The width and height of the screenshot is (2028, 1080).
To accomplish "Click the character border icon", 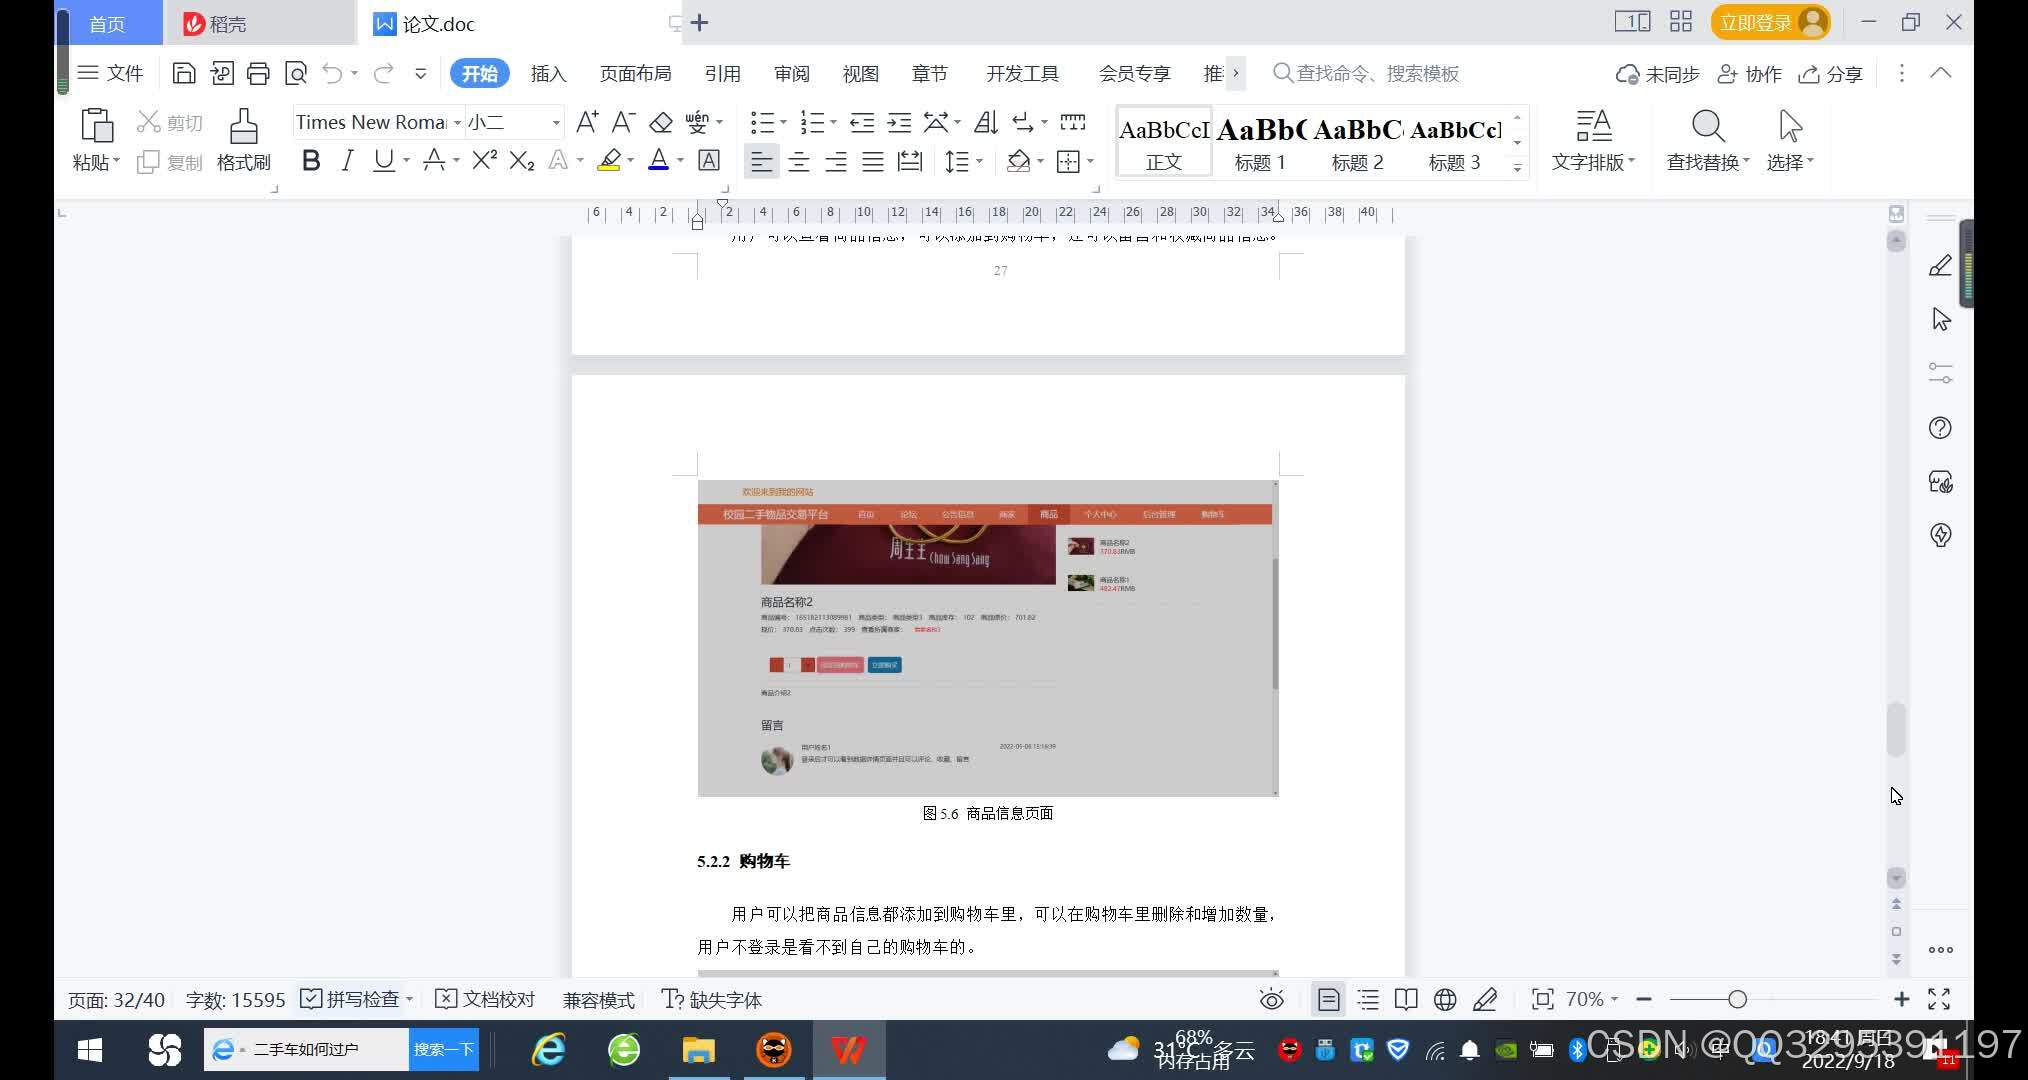I will 707,161.
